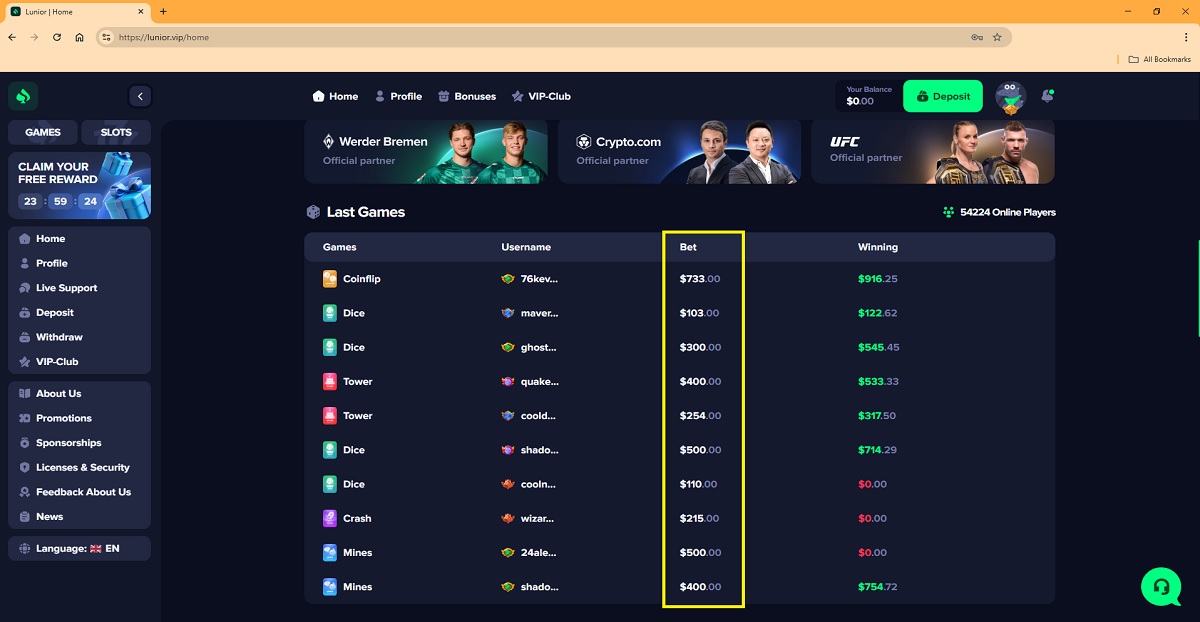This screenshot has width=1200, height=622.
Task: Open the notifications bell icon
Action: (1047, 96)
